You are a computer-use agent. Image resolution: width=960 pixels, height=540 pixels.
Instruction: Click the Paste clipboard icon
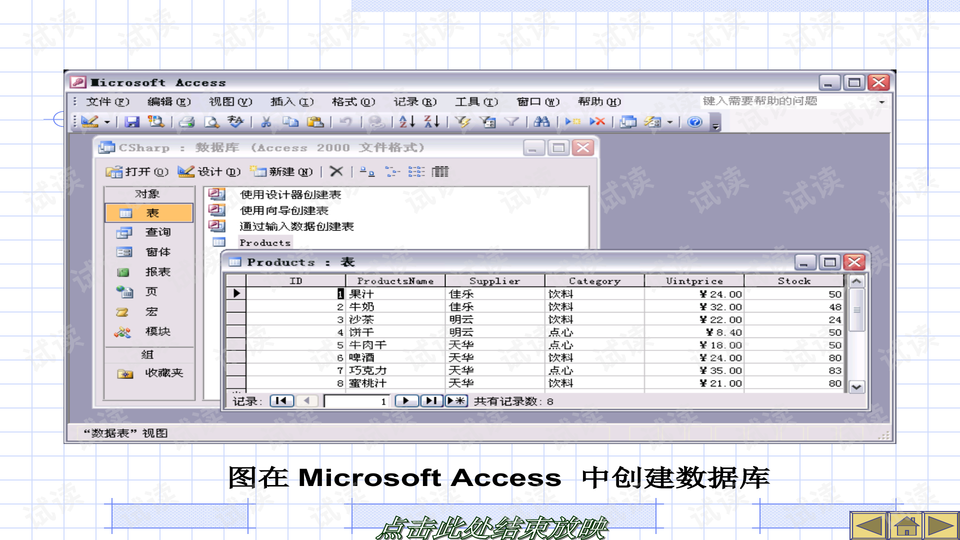(x=315, y=122)
